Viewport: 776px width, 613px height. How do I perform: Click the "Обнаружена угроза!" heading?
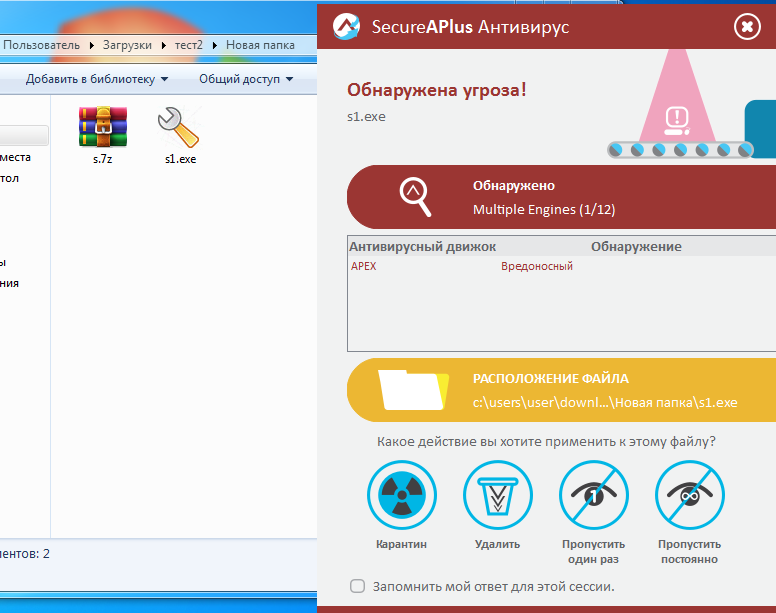(436, 90)
